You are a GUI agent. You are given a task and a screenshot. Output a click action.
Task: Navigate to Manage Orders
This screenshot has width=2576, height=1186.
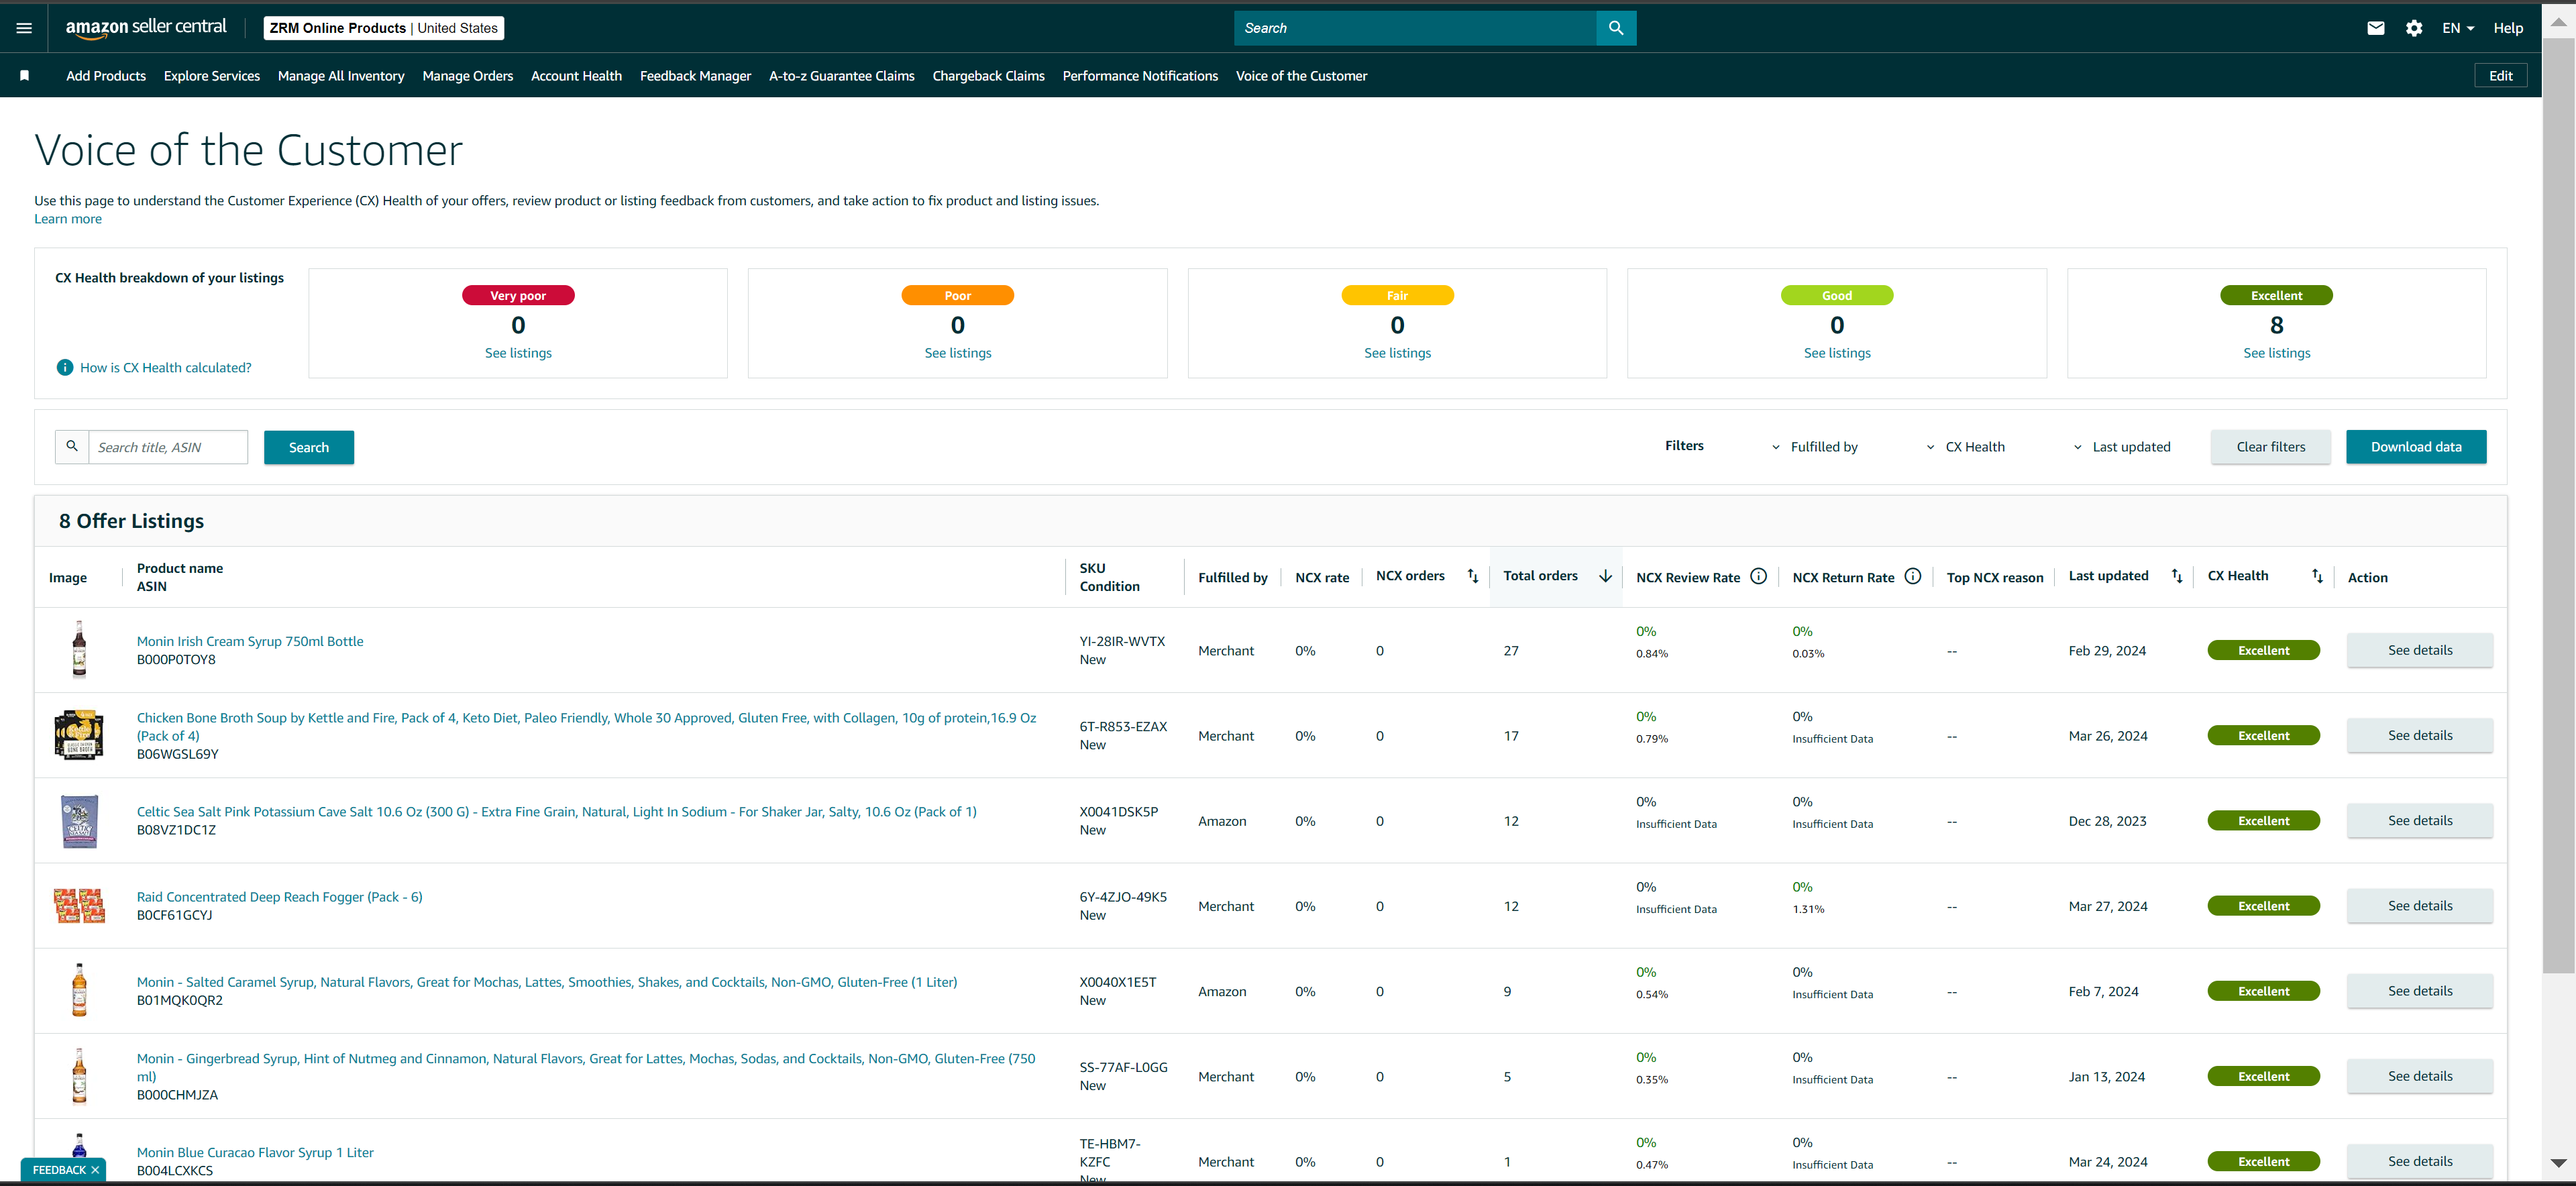tap(468, 76)
